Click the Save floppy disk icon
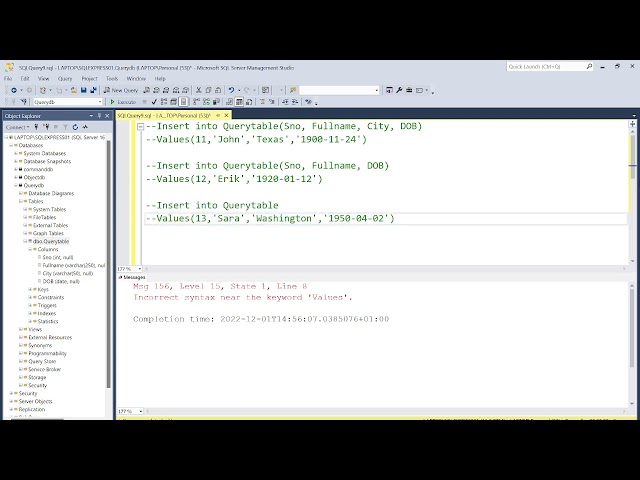 84,90
